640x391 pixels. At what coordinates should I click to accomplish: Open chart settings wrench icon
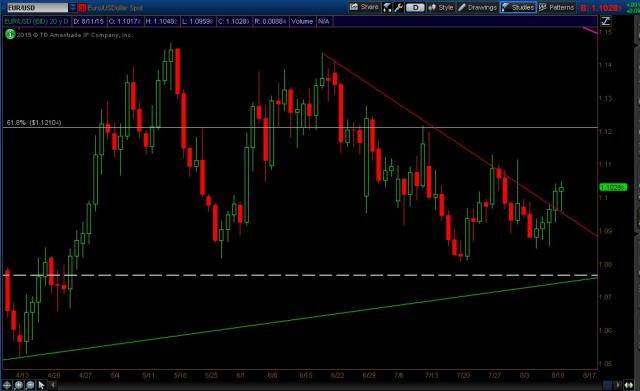pyautogui.click(x=398, y=7)
